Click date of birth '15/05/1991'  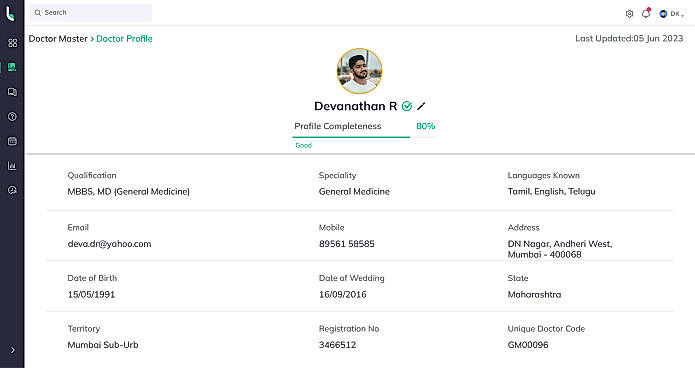point(91,294)
